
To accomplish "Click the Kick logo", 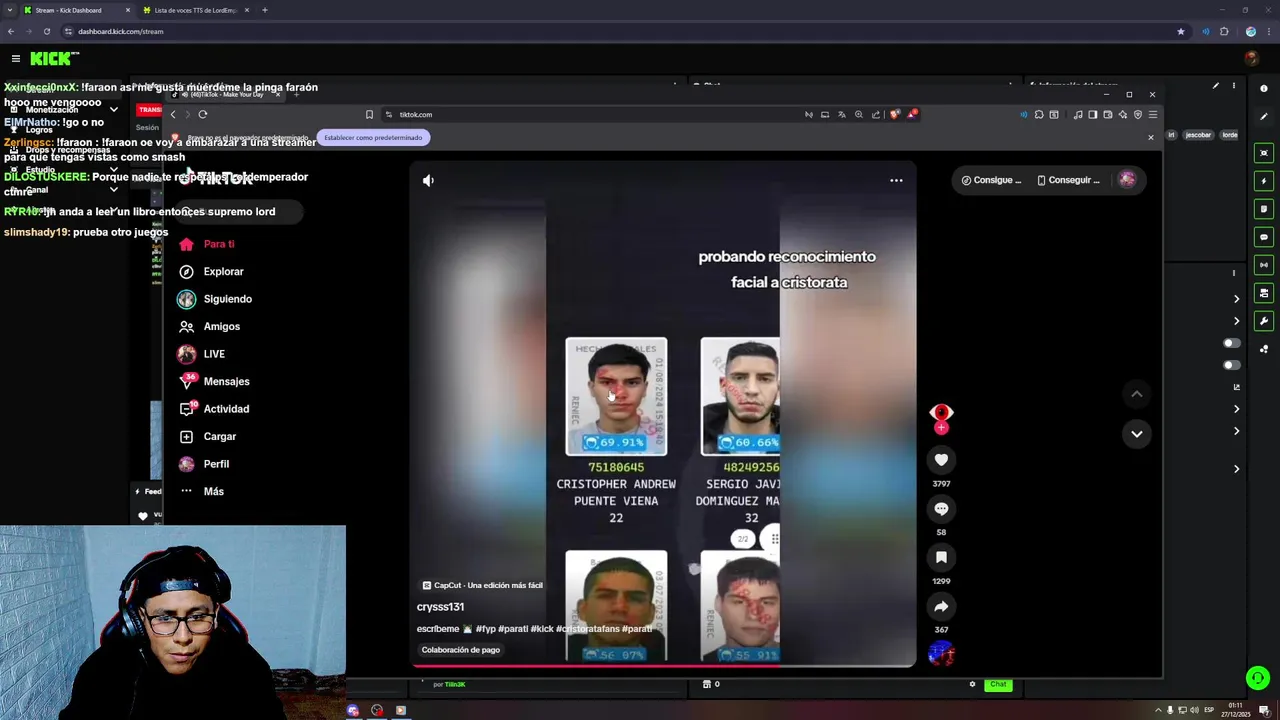I will point(55,59).
